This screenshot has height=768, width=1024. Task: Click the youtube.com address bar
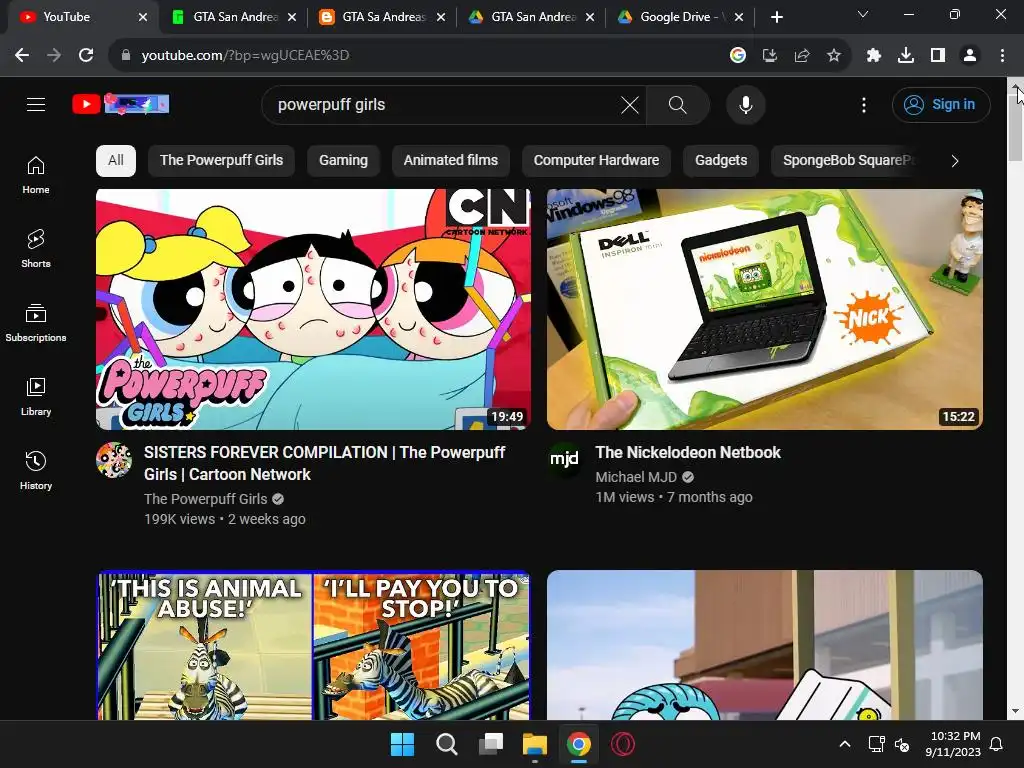click(418, 56)
